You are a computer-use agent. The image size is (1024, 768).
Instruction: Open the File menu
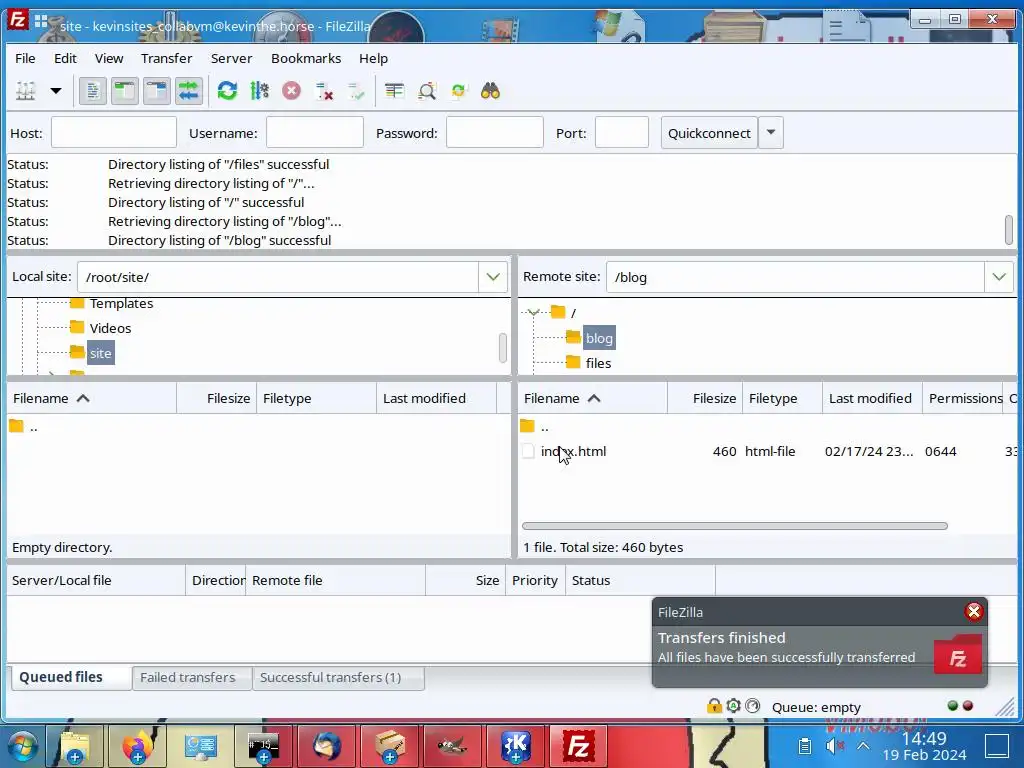tap(25, 58)
